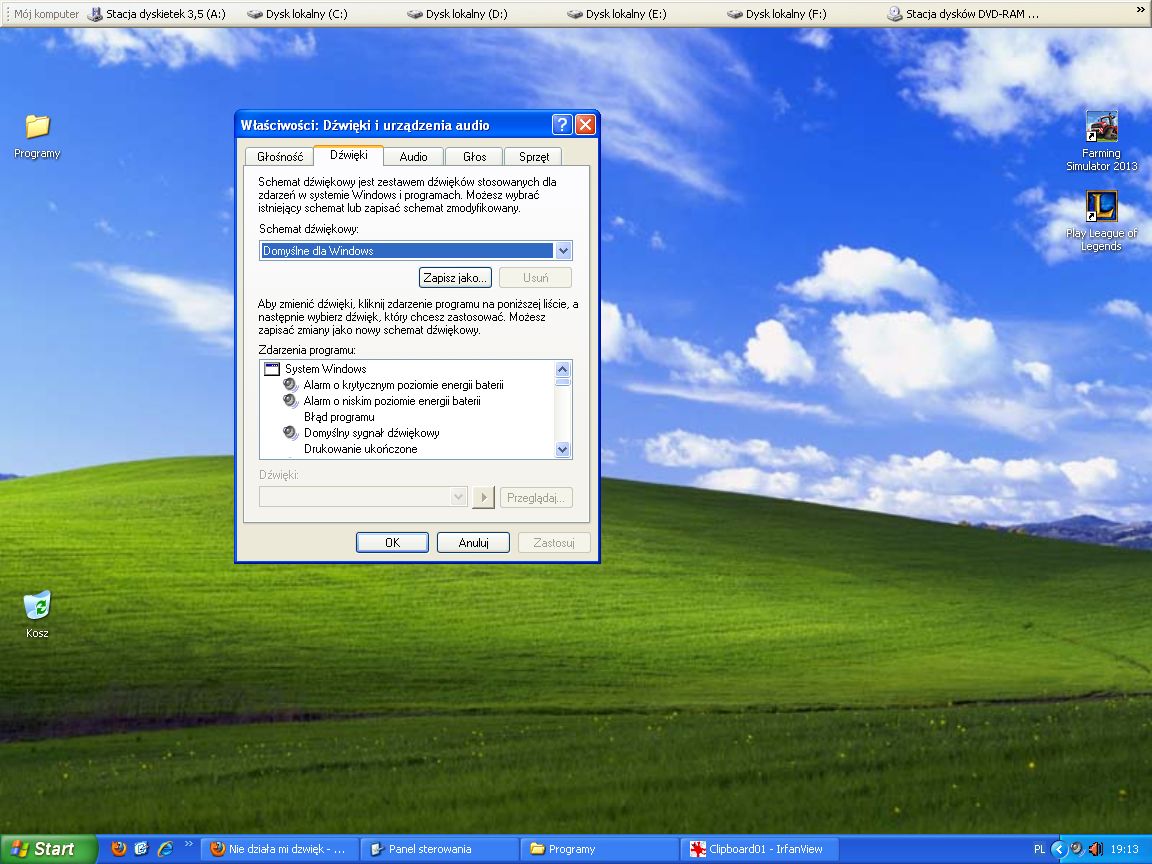
Task: Open the Programy folder on the desktop
Action: coord(37,137)
